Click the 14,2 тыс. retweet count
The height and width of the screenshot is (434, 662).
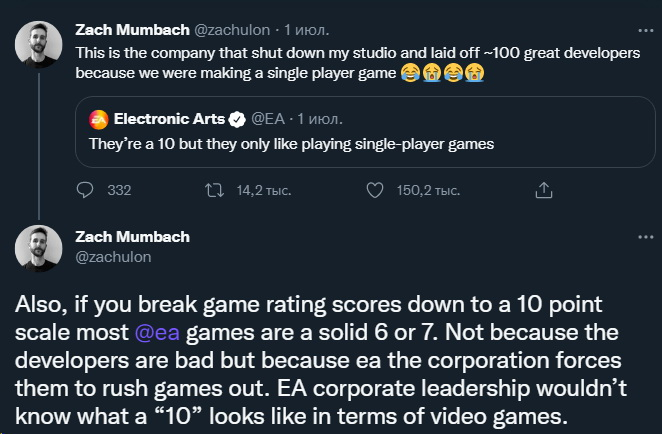(255, 189)
